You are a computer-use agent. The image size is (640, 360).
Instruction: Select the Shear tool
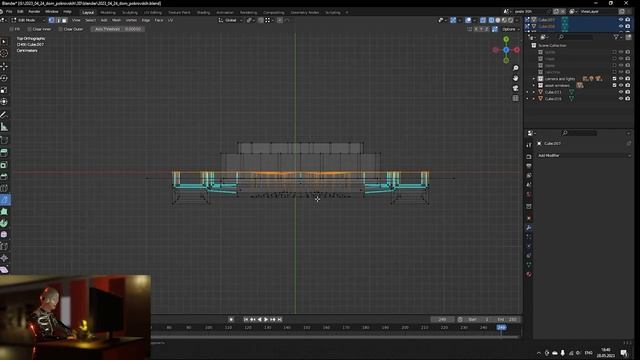click(4, 269)
